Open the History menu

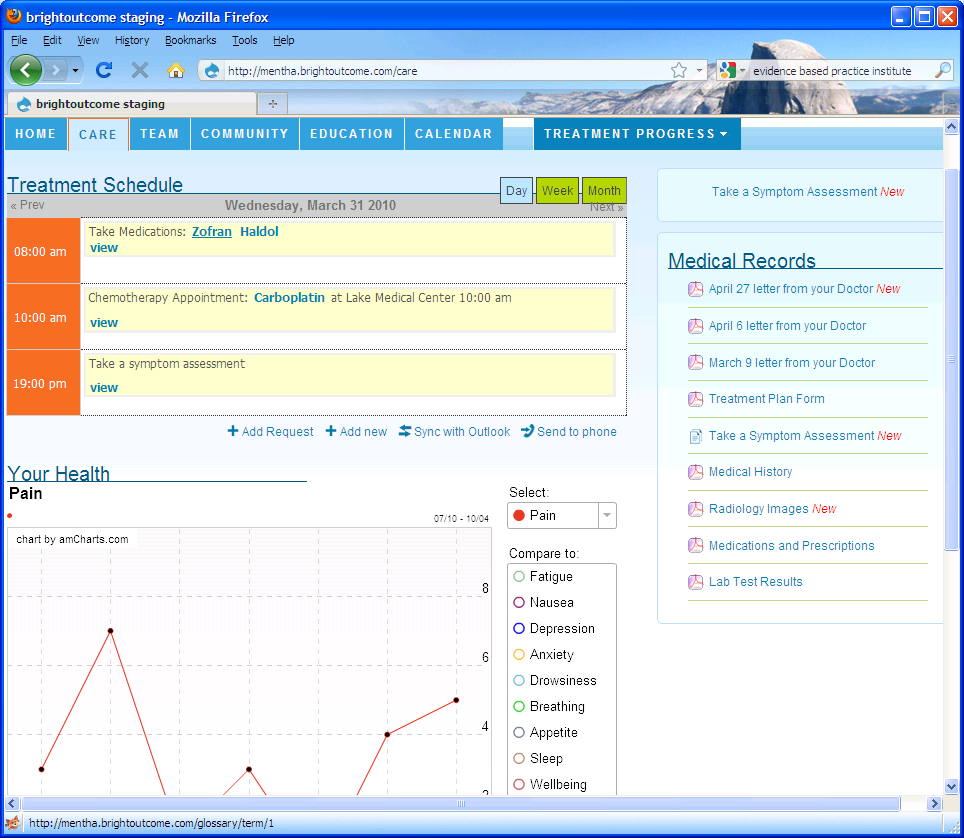pos(132,40)
